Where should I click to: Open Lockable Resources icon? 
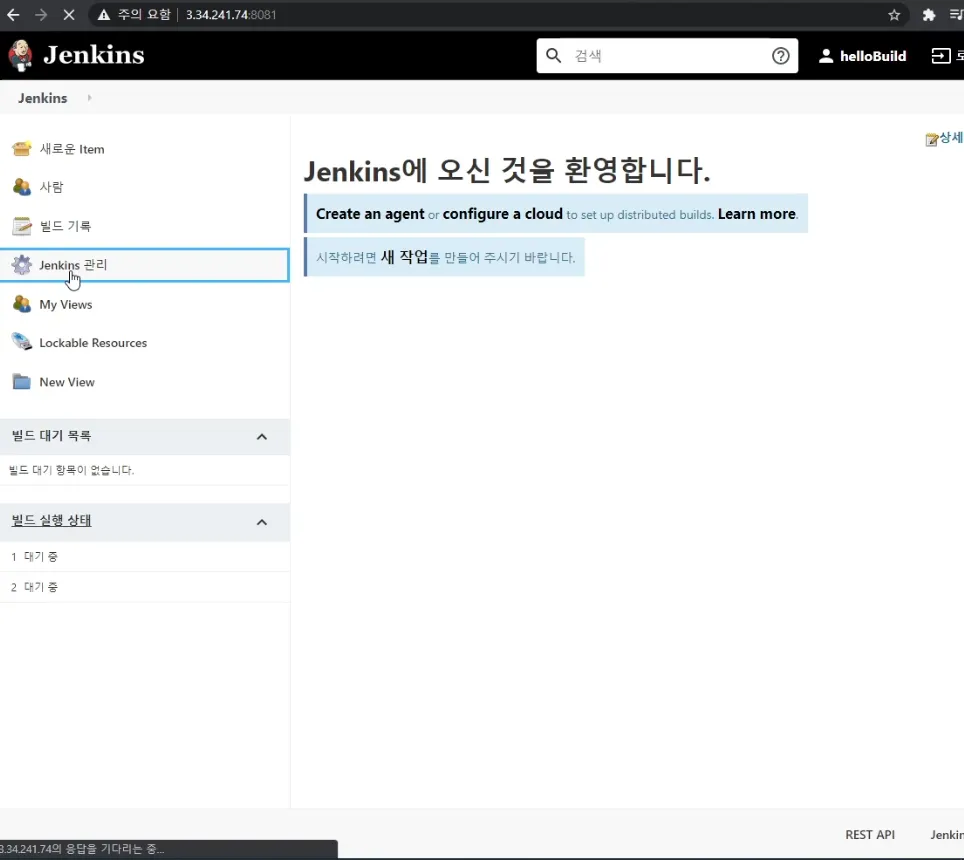point(22,343)
